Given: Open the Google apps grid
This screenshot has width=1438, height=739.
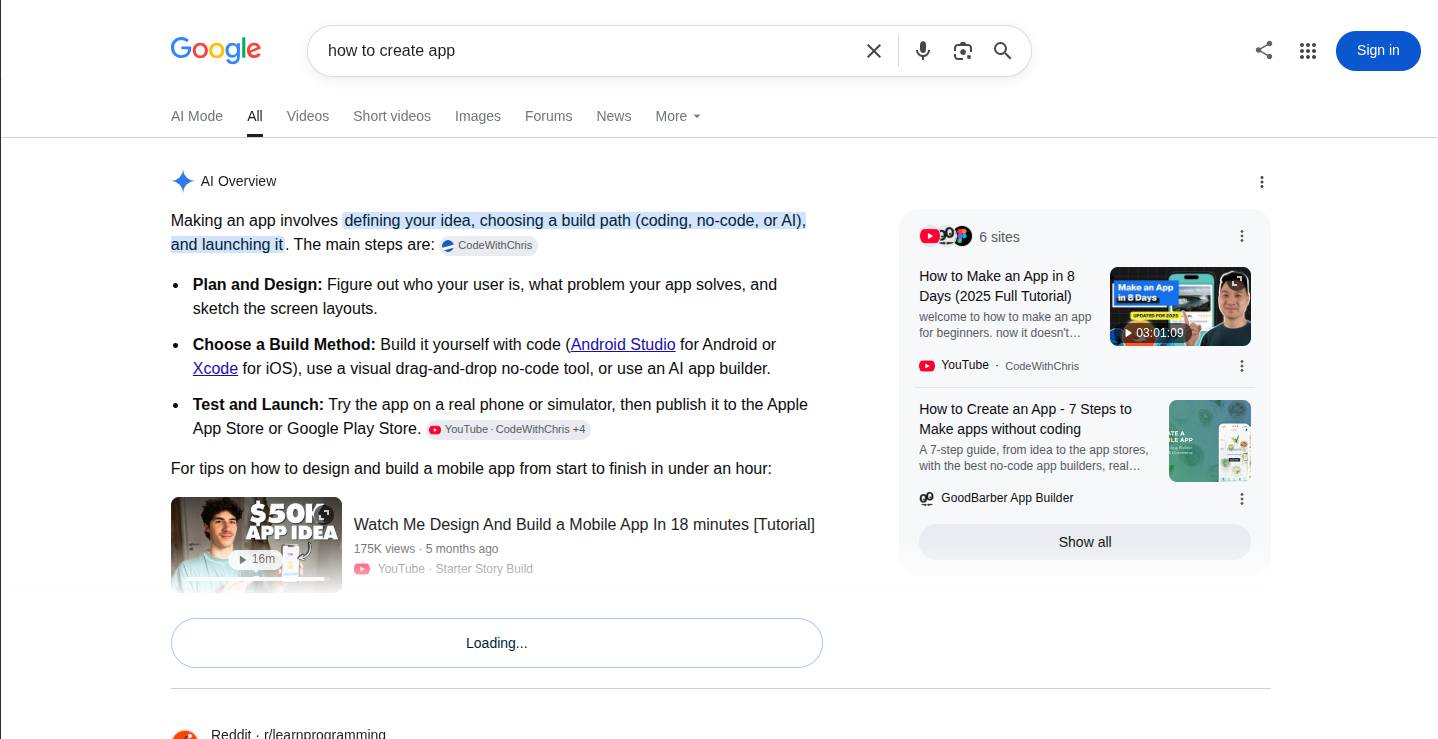Looking at the screenshot, I should coord(1308,51).
